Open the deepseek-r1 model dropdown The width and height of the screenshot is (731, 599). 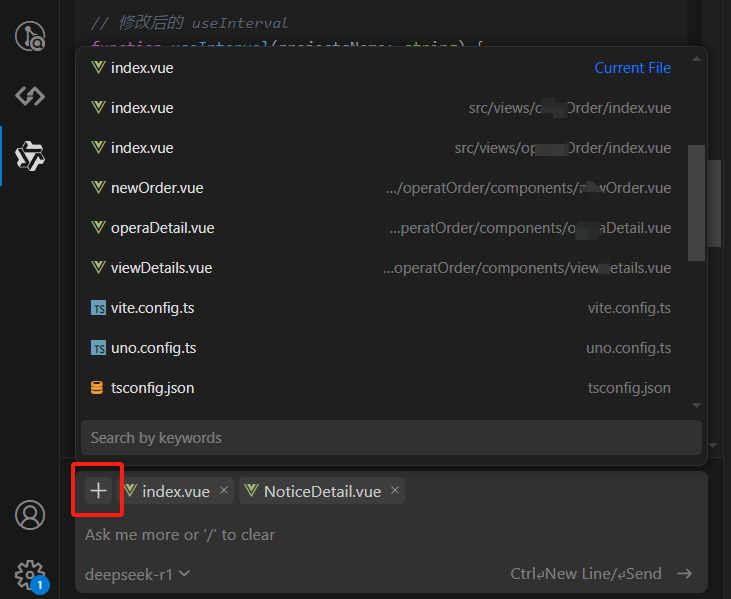coord(137,574)
